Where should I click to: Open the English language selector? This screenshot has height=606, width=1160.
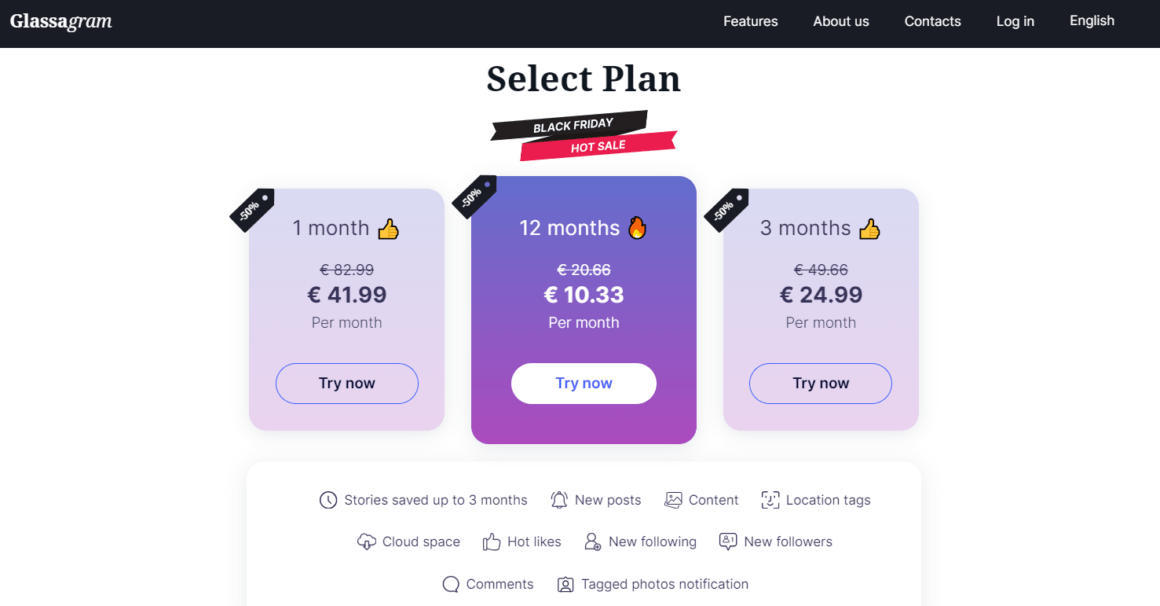point(1092,21)
